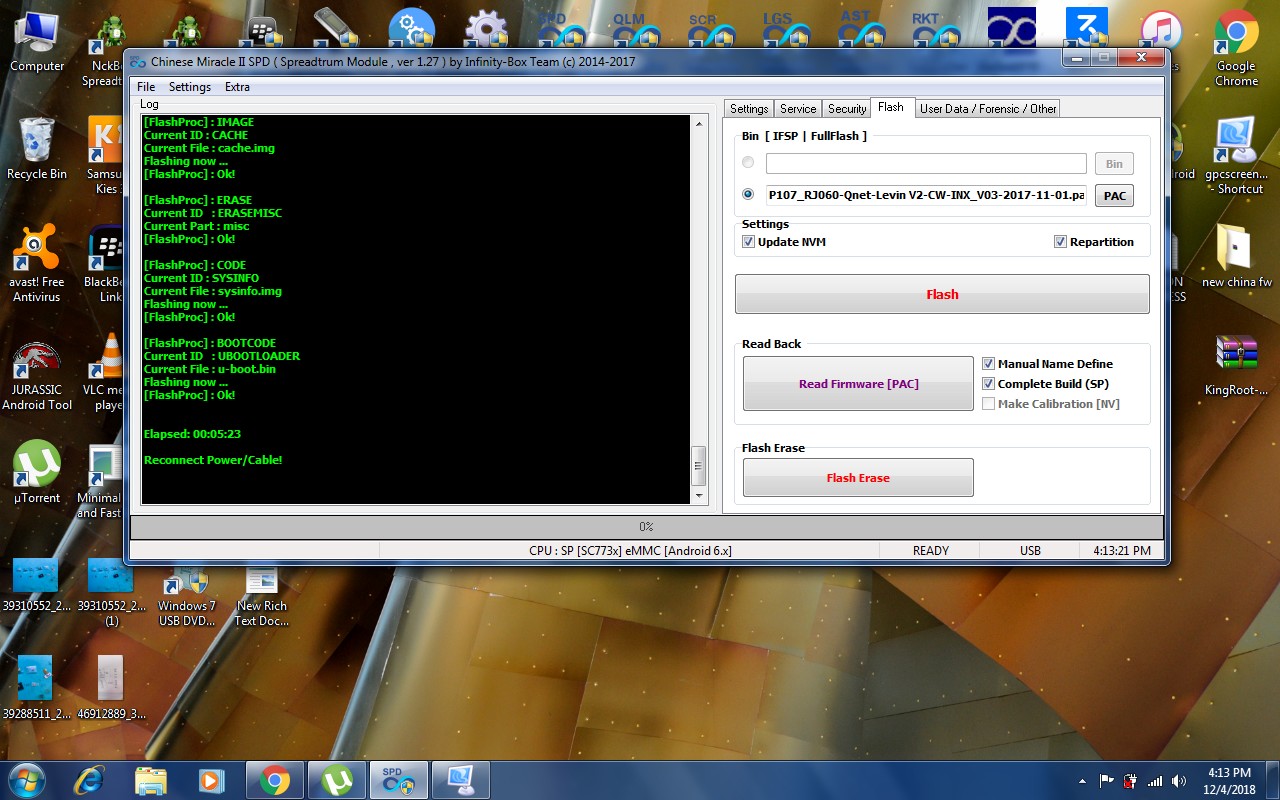Click the Flash Erase button

coord(858,477)
